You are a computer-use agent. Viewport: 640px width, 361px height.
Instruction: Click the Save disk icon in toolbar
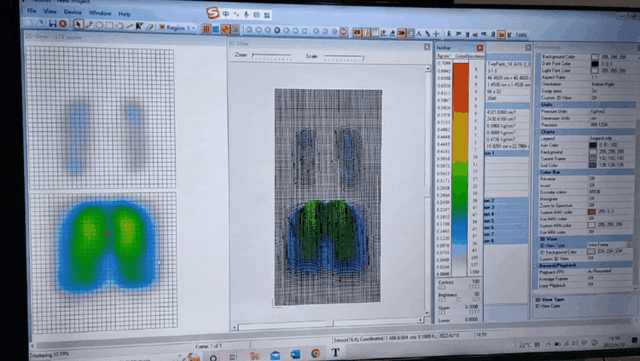tap(53, 24)
